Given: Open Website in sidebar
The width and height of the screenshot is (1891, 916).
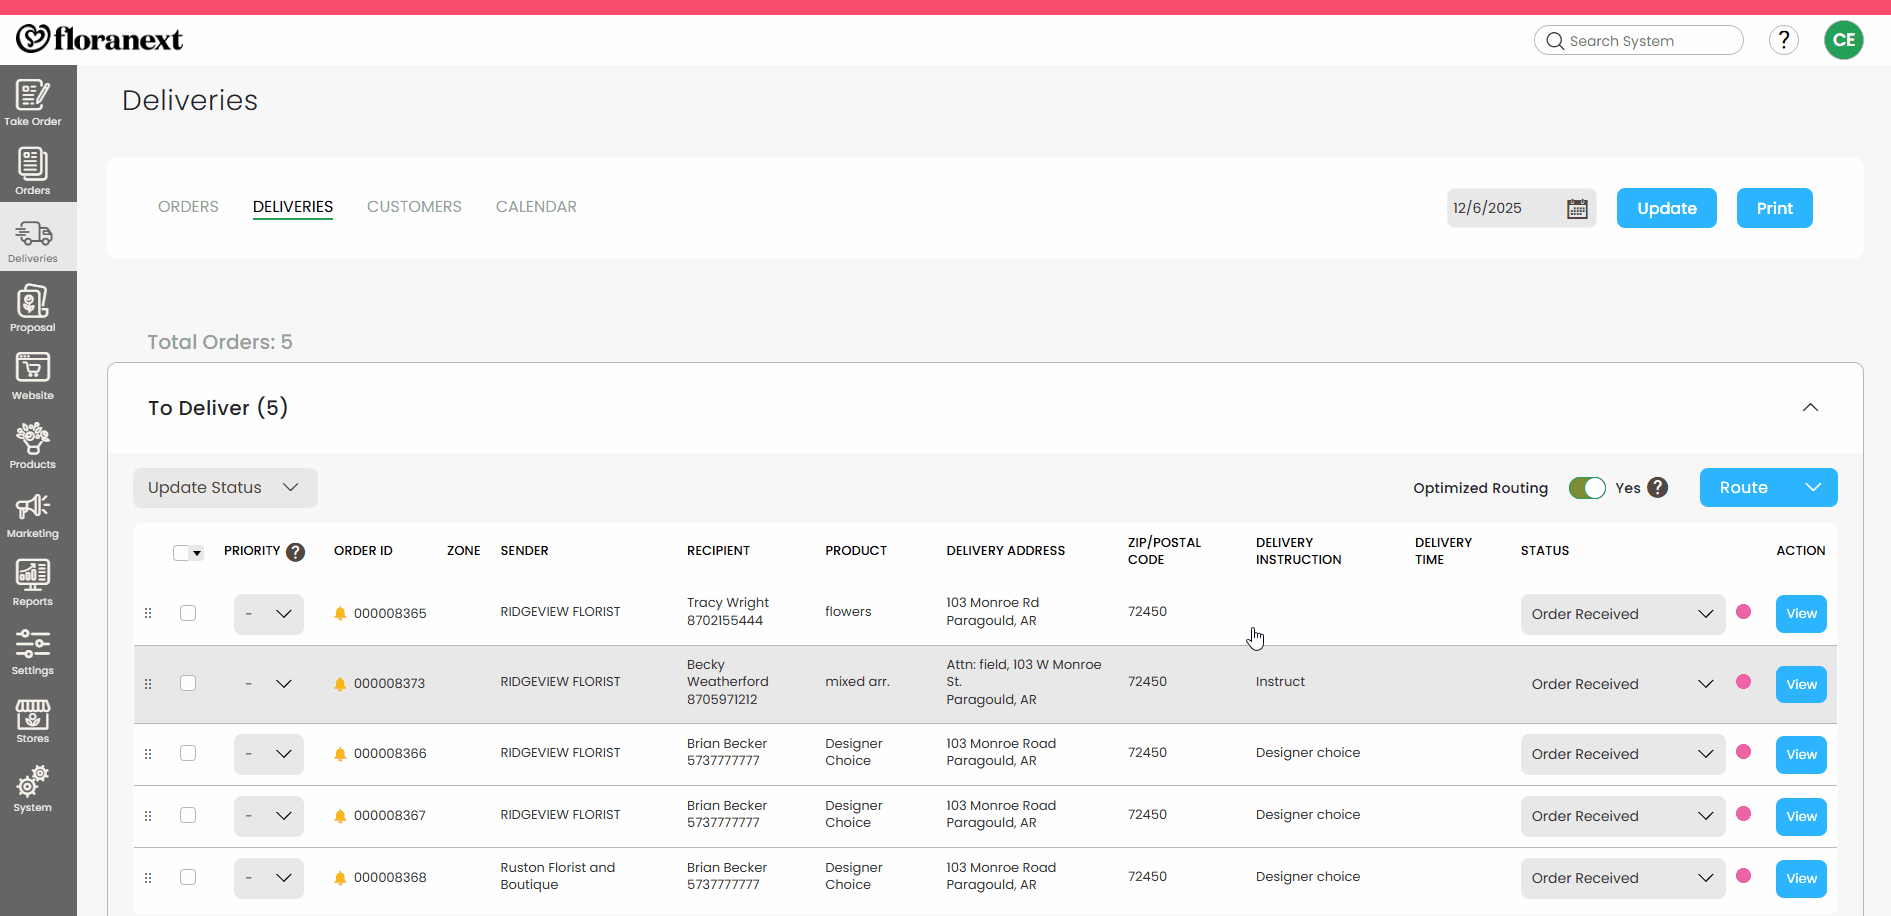Looking at the screenshot, I should click(33, 376).
